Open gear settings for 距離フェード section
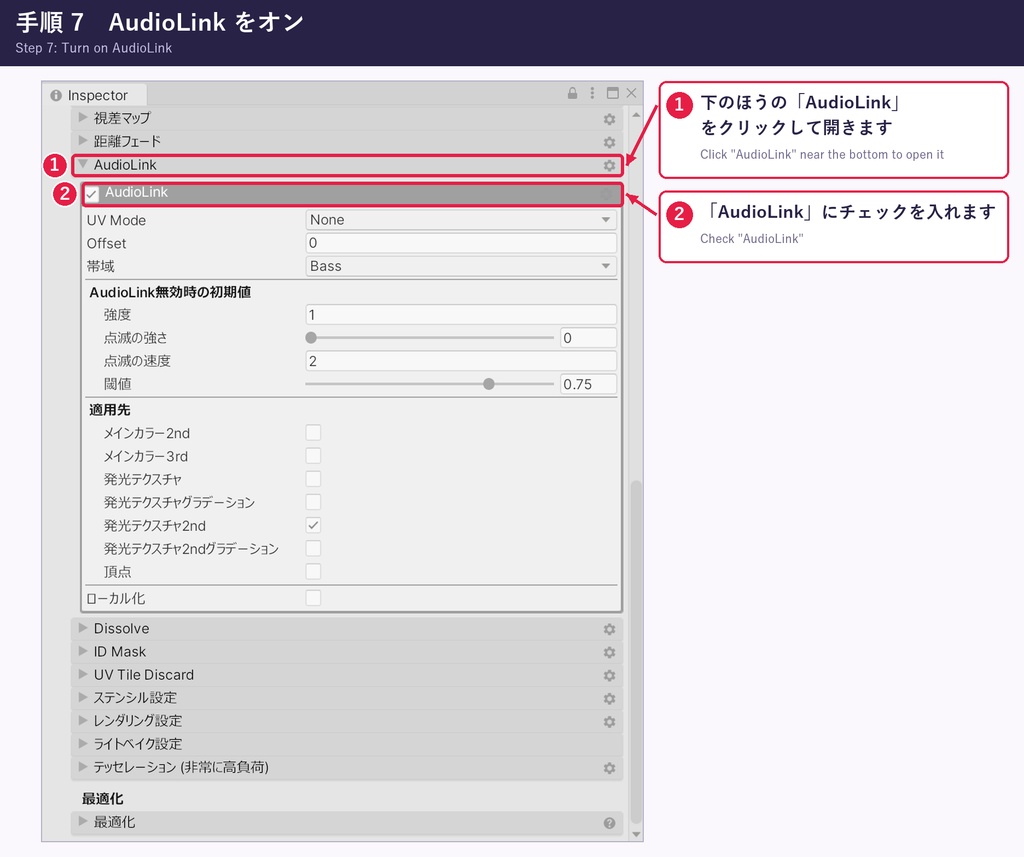The image size is (1024, 857). (609, 142)
